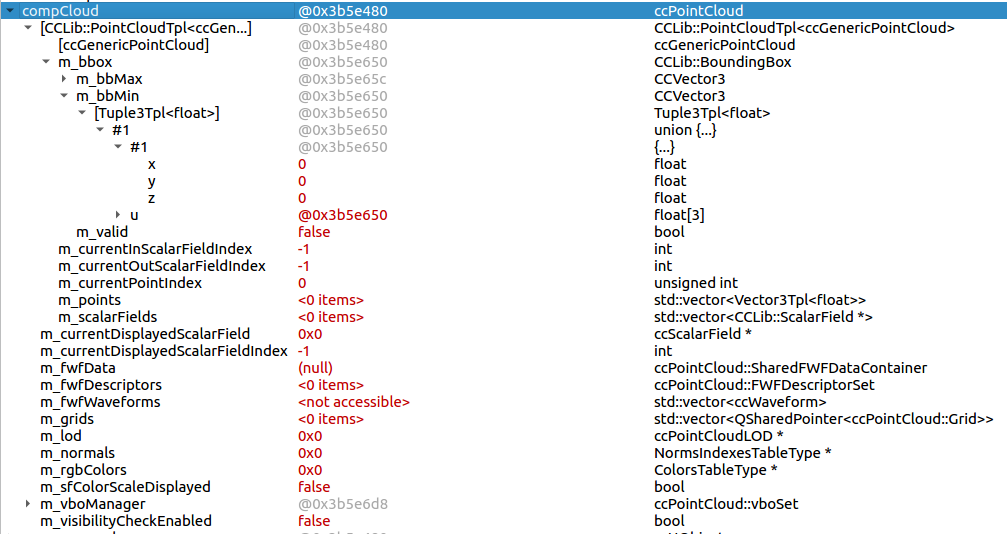Viewport: 1007px width, 534px height.
Task: Select the x float member row
Action: tap(152, 164)
